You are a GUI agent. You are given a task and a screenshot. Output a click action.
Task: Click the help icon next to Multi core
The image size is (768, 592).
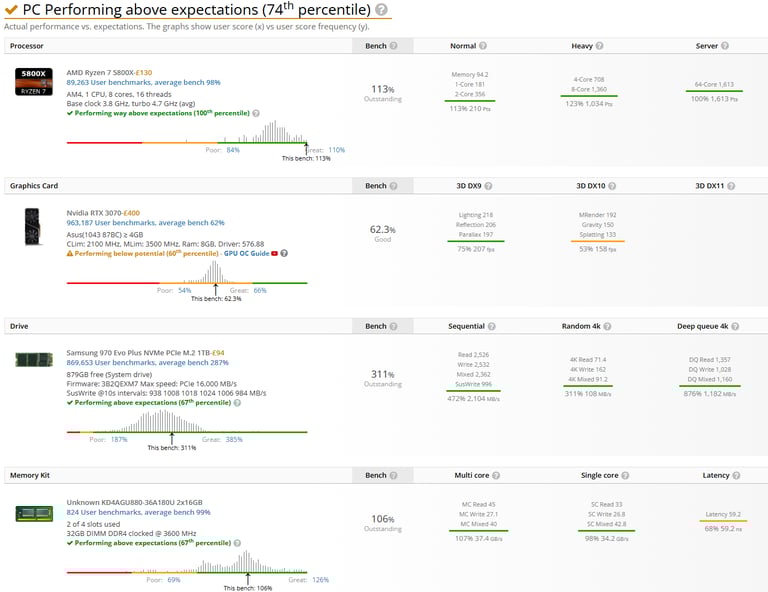[x=496, y=475]
